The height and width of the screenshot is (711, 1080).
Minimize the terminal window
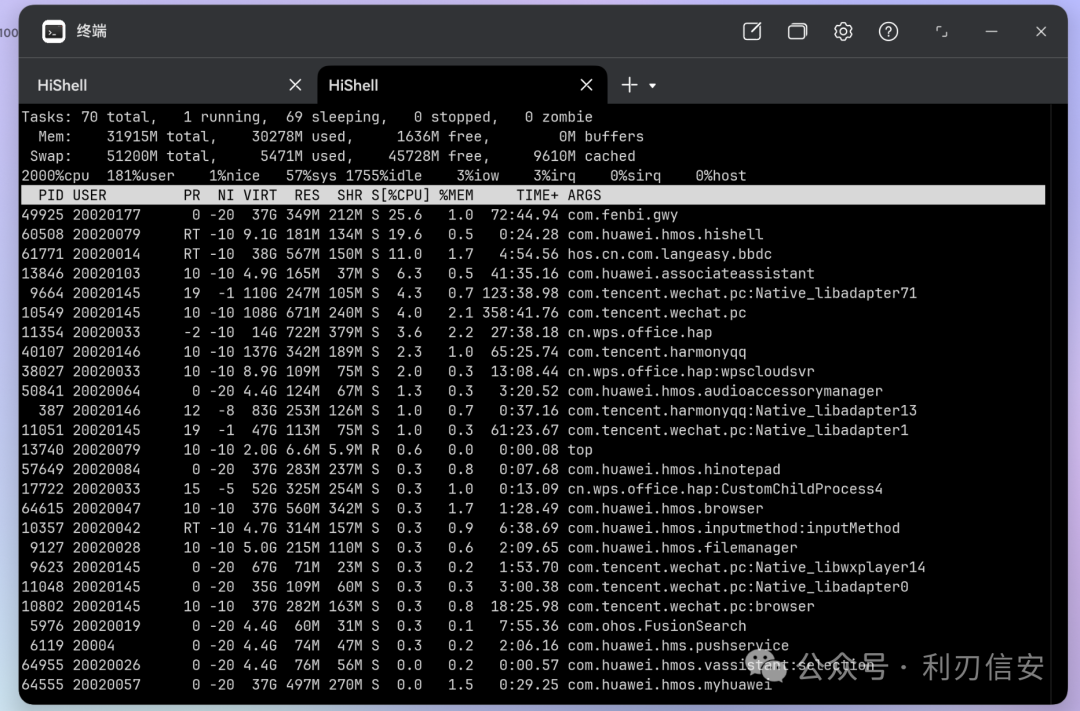click(x=991, y=31)
